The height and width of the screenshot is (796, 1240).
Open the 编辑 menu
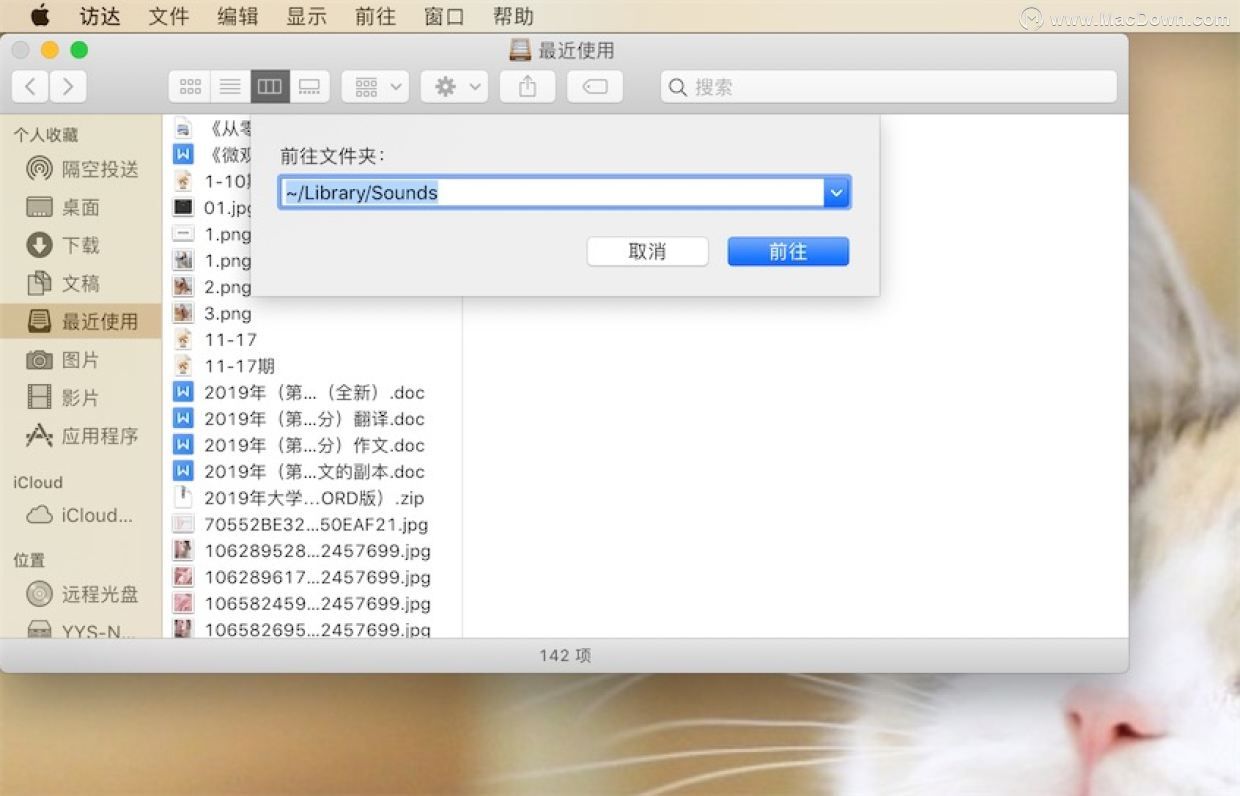coord(237,16)
